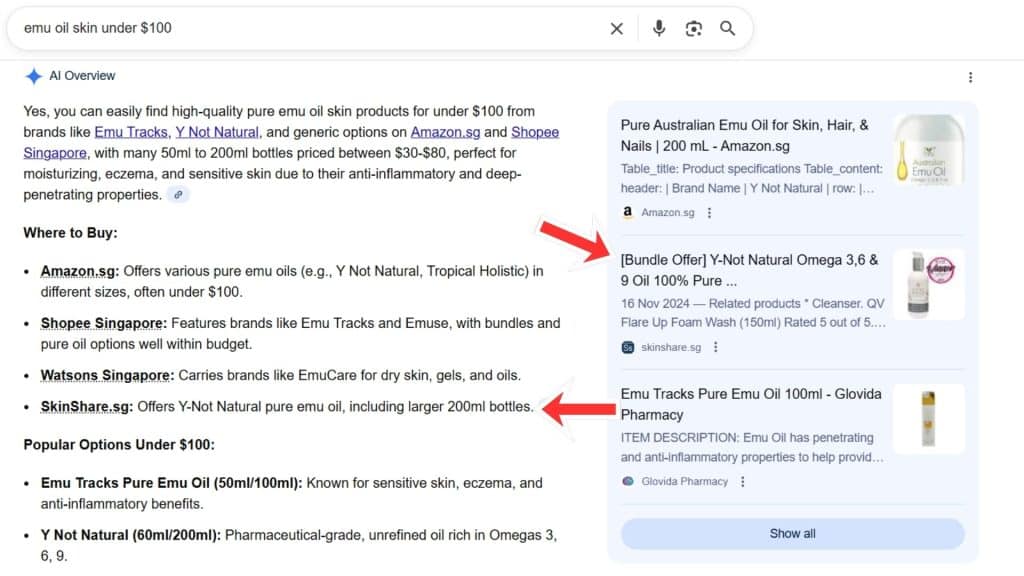Open options beside the Amazon.sg source label
1024x576 pixels.
[x=709, y=212]
